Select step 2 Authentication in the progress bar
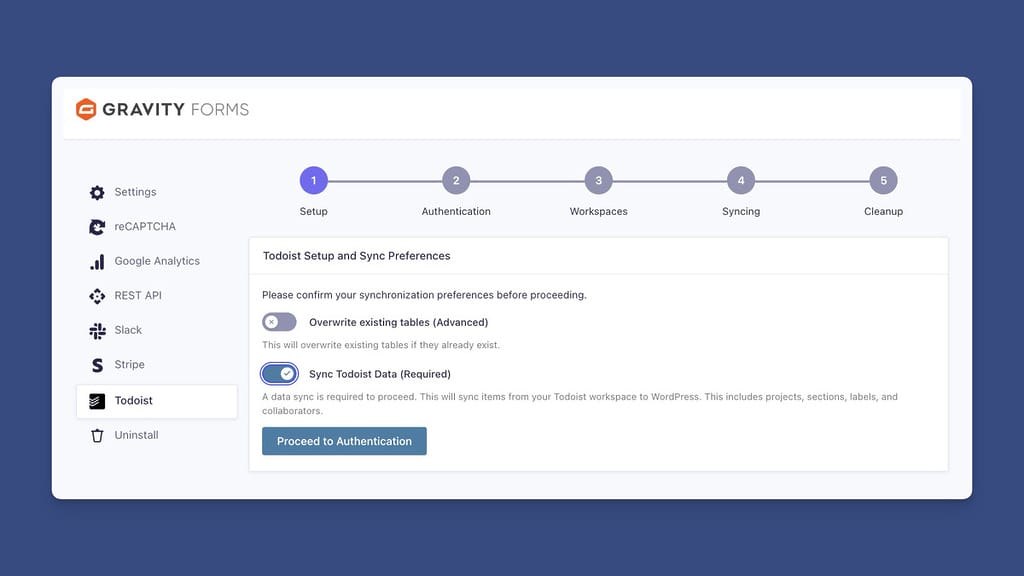Image resolution: width=1024 pixels, height=576 pixels. click(x=455, y=180)
